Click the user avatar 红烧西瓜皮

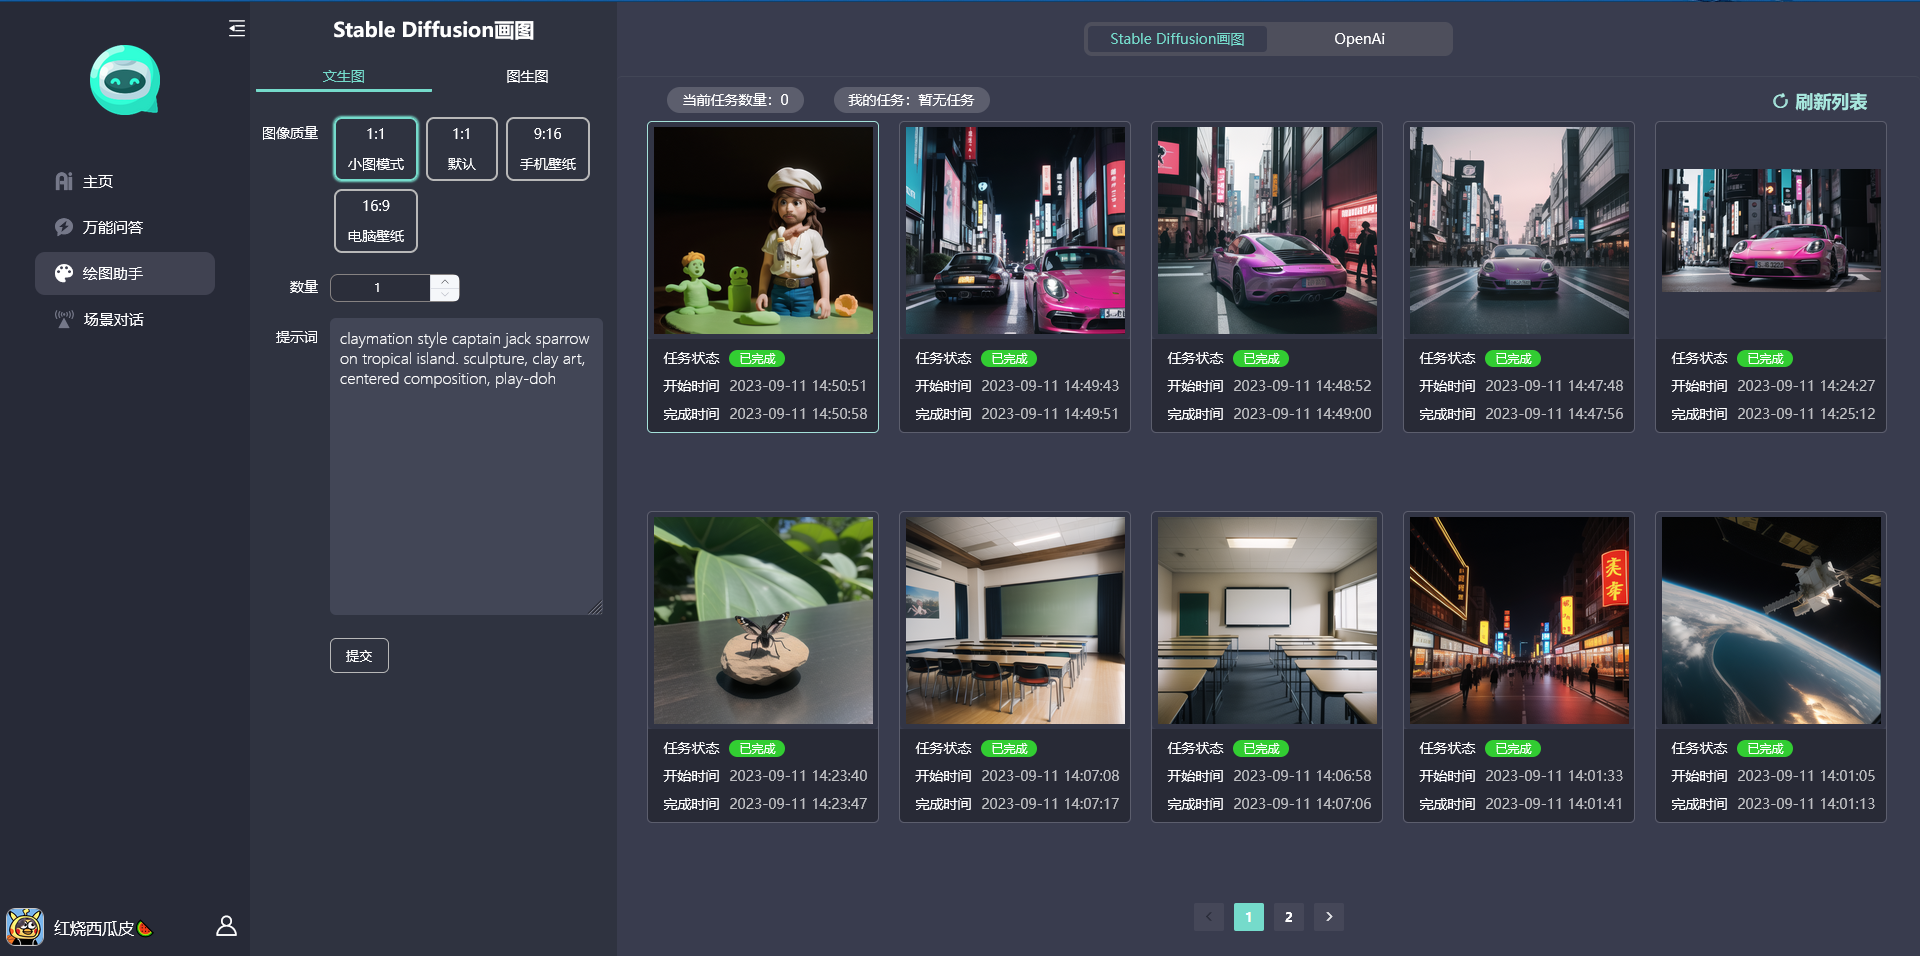click(25, 927)
